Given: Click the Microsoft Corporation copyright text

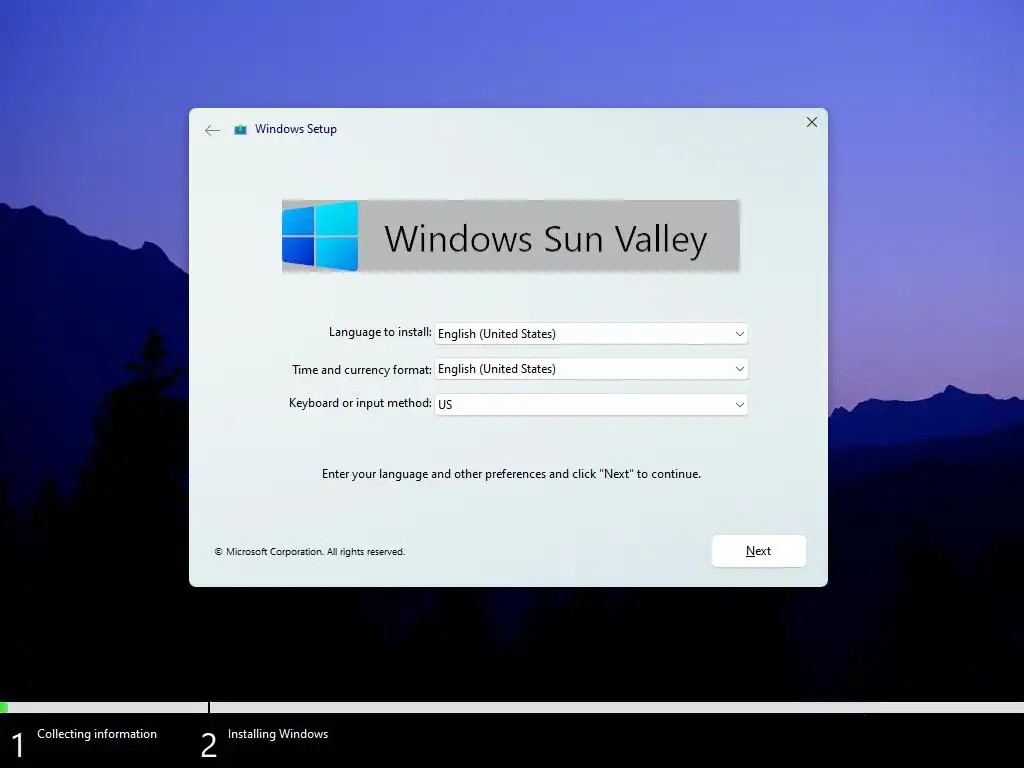Looking at the screenshot, I should pyautogui.click(x=310, y=552).
